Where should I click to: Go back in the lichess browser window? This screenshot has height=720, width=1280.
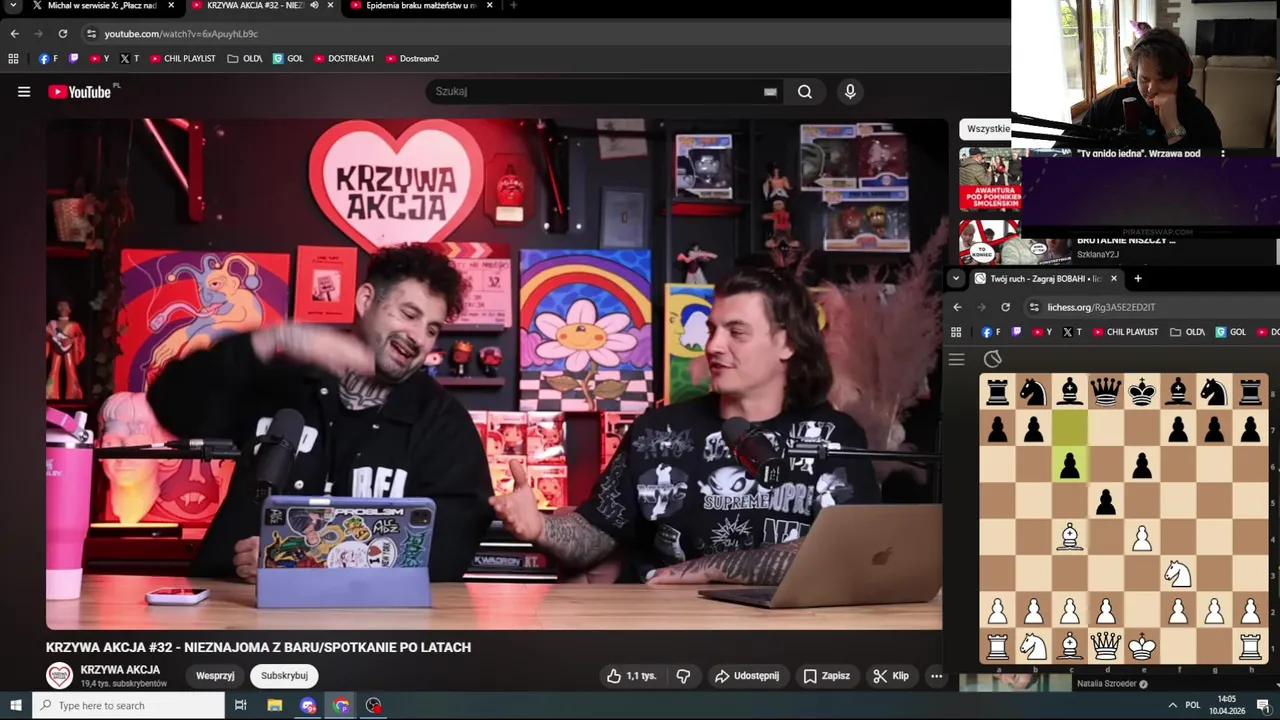pos(957,307)
